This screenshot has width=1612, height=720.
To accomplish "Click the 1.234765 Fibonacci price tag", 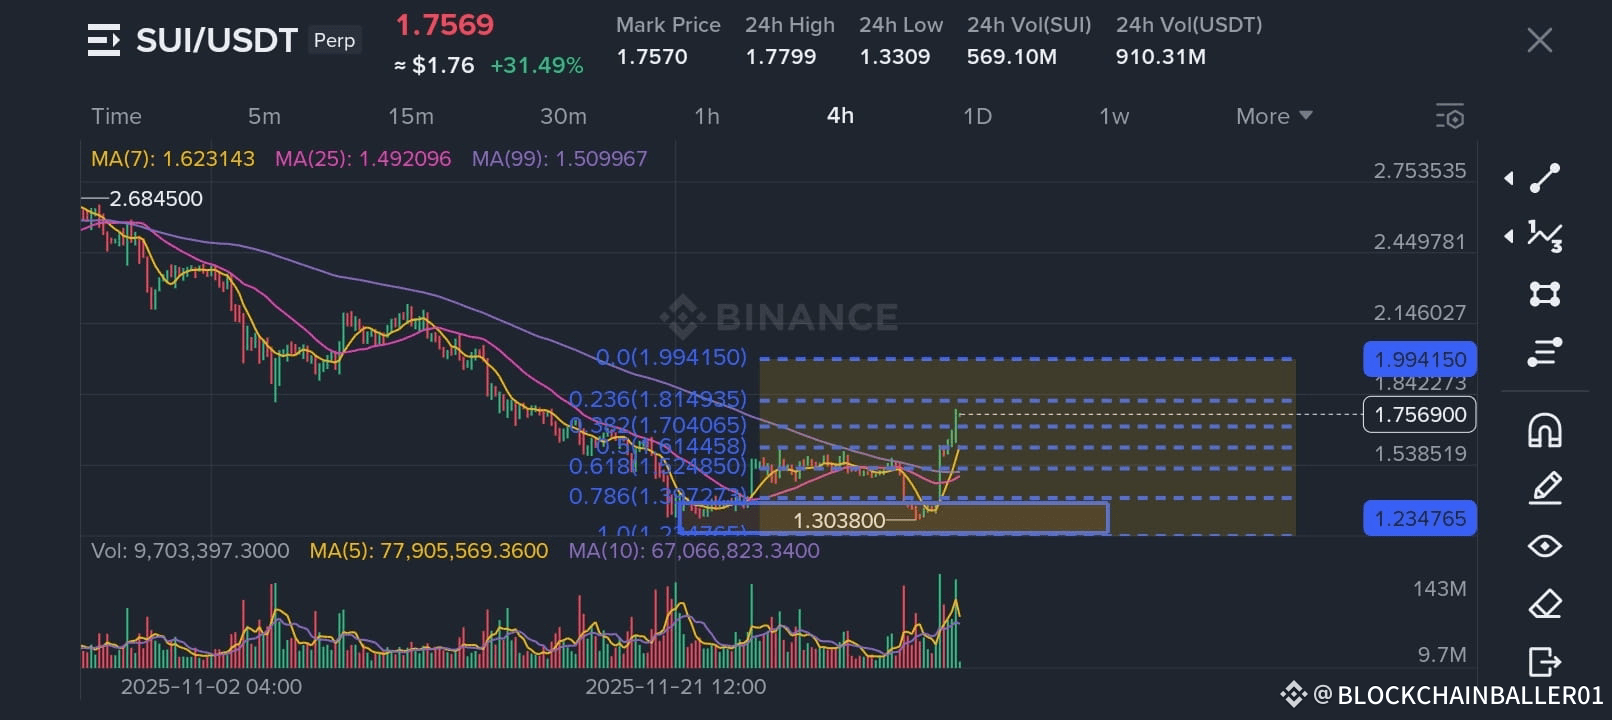I will 1420,518.
